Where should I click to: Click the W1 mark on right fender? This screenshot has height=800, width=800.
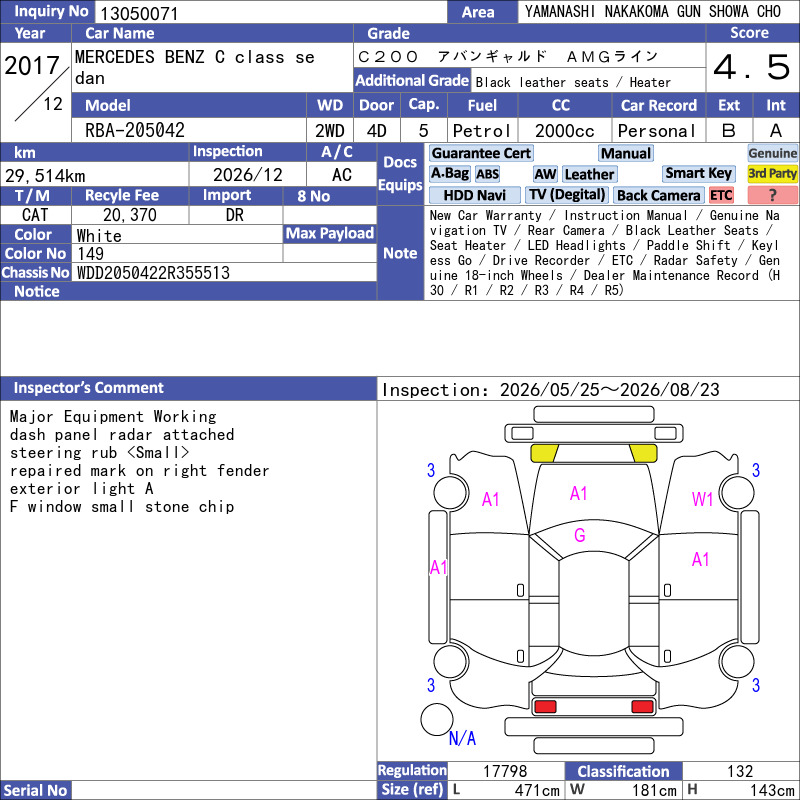tap(703, 499)
